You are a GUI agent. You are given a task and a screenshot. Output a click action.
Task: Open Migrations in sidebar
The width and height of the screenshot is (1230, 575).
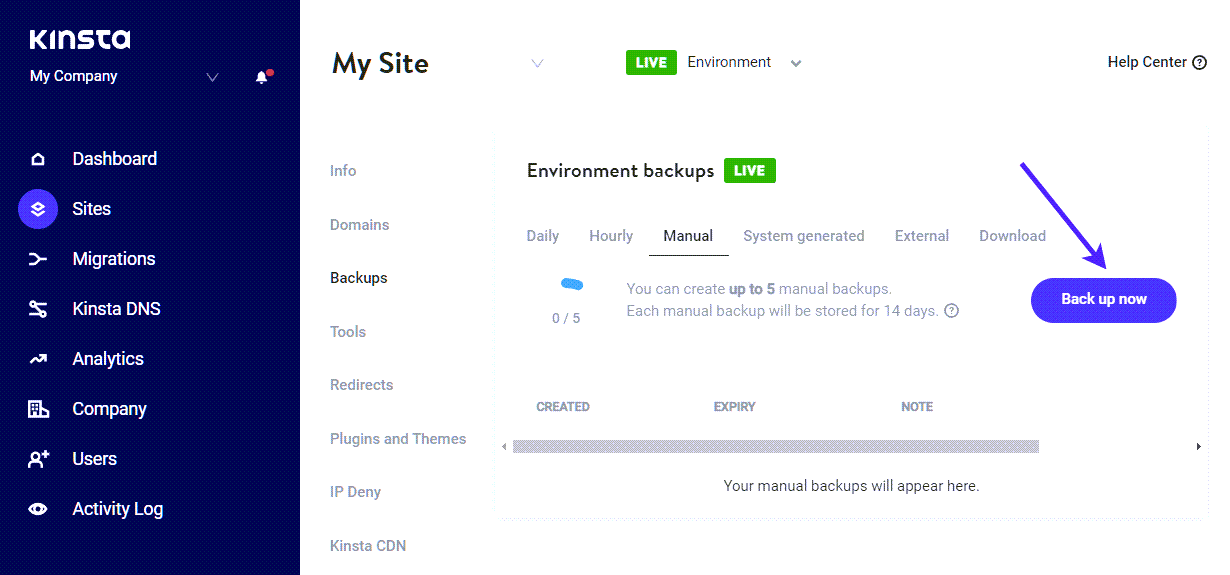(x=114, y=259)
